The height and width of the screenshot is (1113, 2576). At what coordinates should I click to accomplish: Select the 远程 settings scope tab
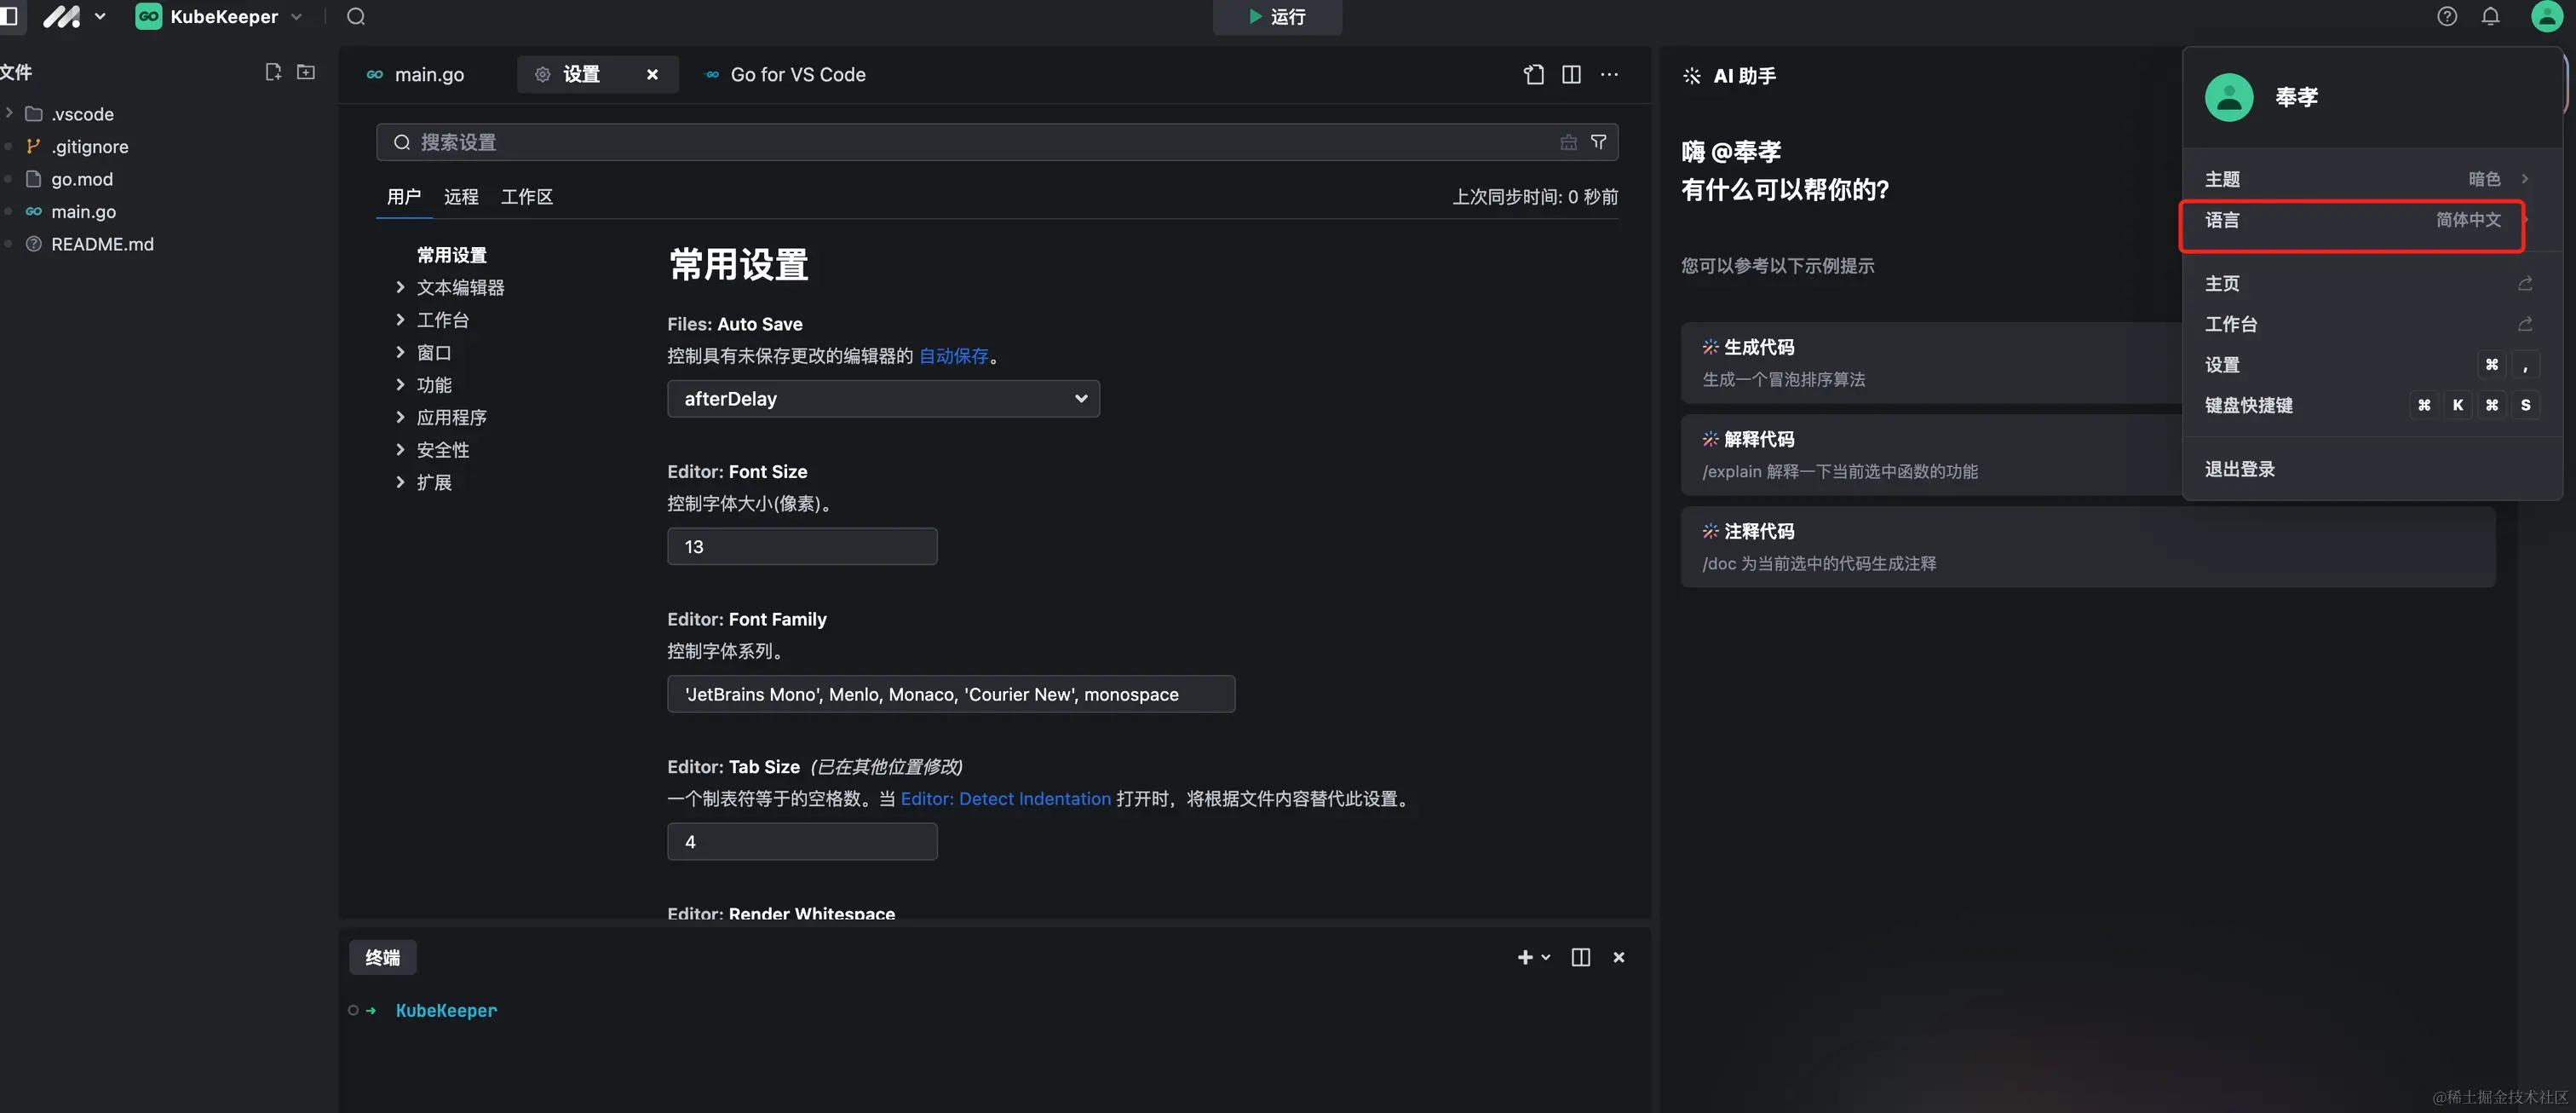[x=461, y=197]
